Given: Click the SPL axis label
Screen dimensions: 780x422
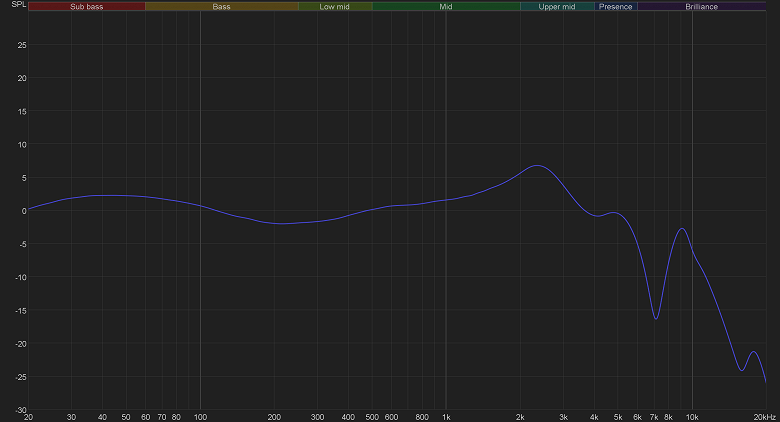Looking at the screenshot, I should pyautogui.click(x=19, y=4).
